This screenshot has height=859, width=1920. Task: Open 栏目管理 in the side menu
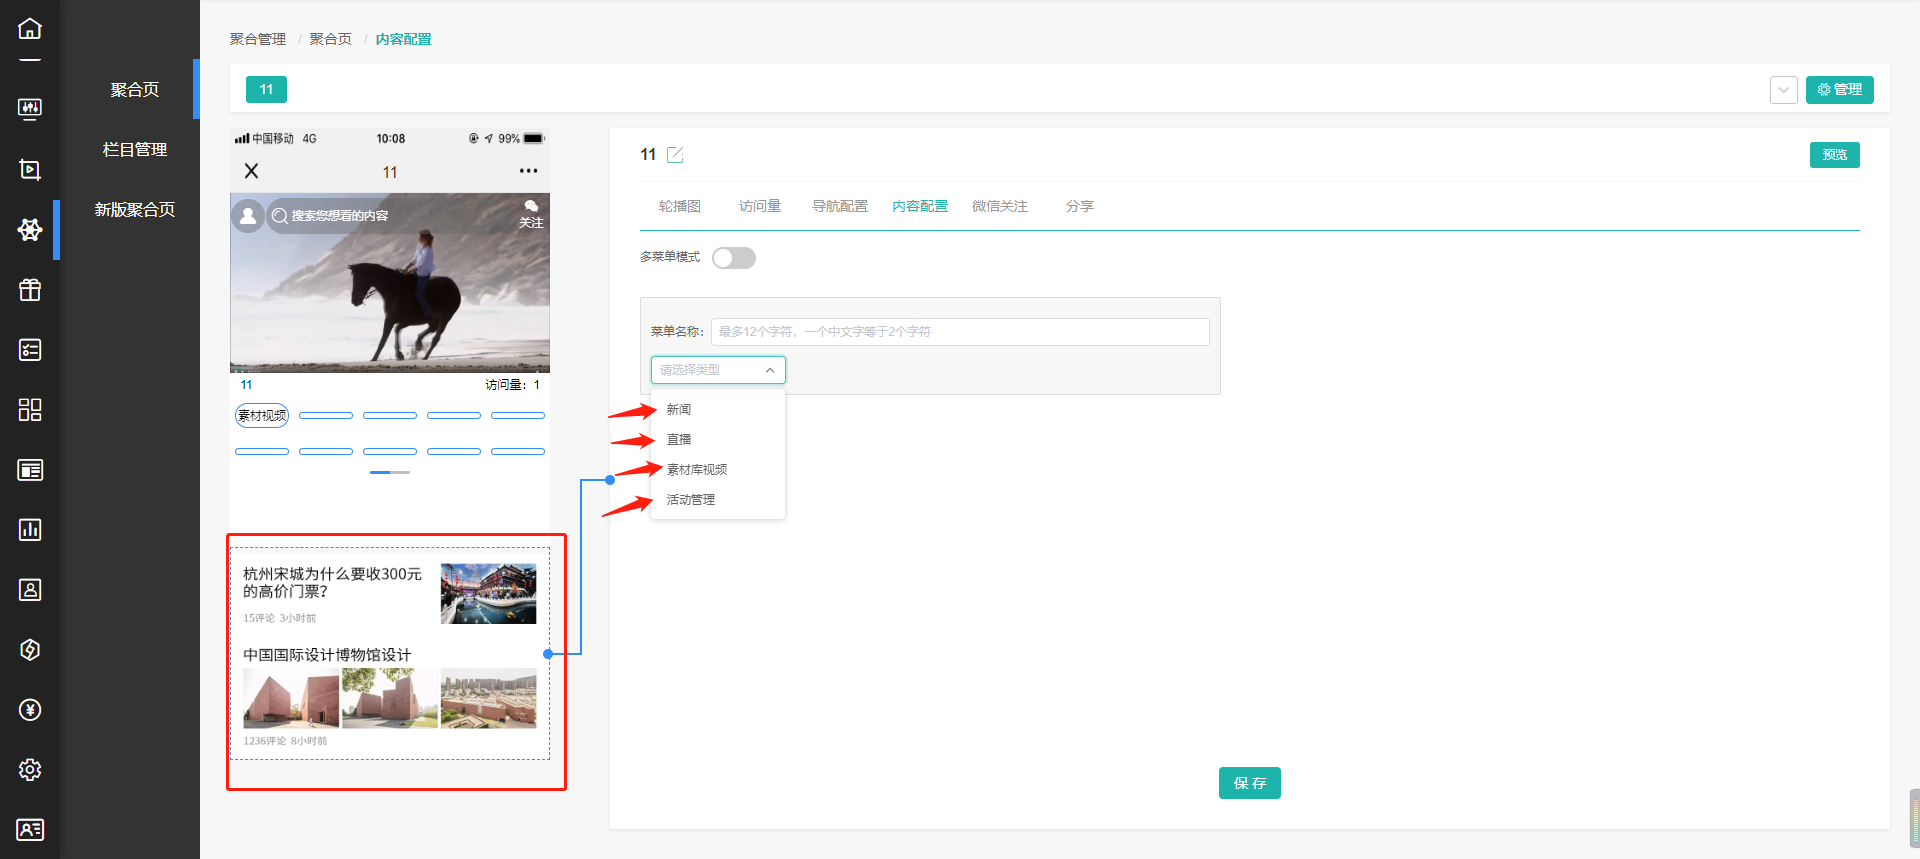(135, 150)
